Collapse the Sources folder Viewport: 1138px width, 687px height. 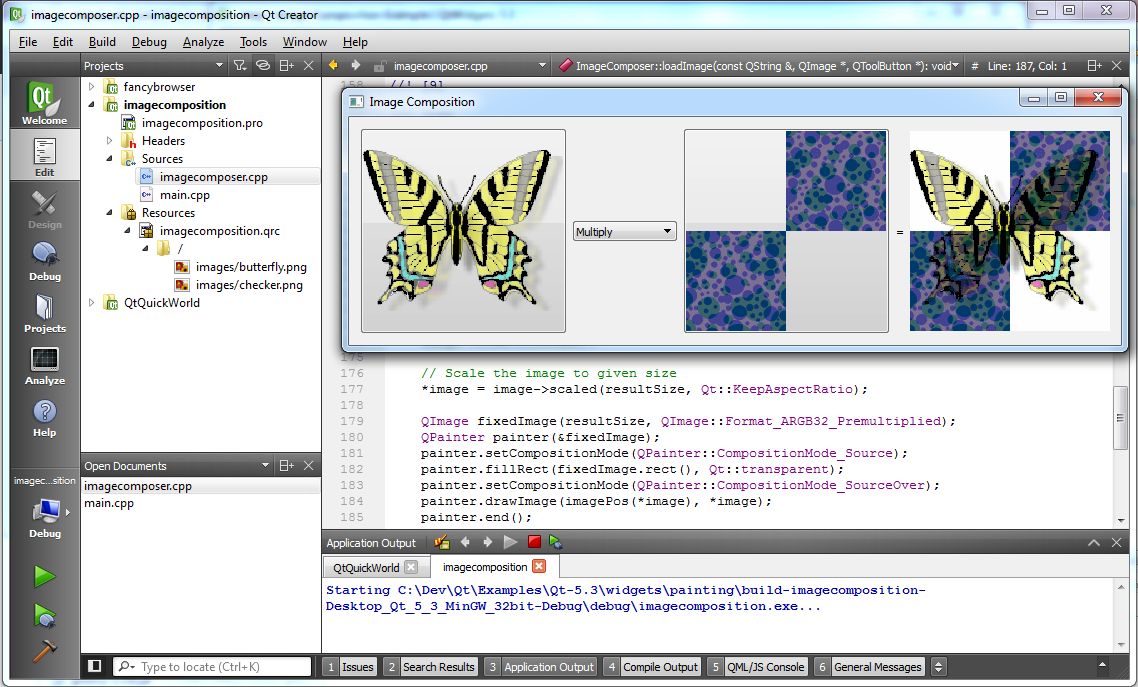point(110,158)
